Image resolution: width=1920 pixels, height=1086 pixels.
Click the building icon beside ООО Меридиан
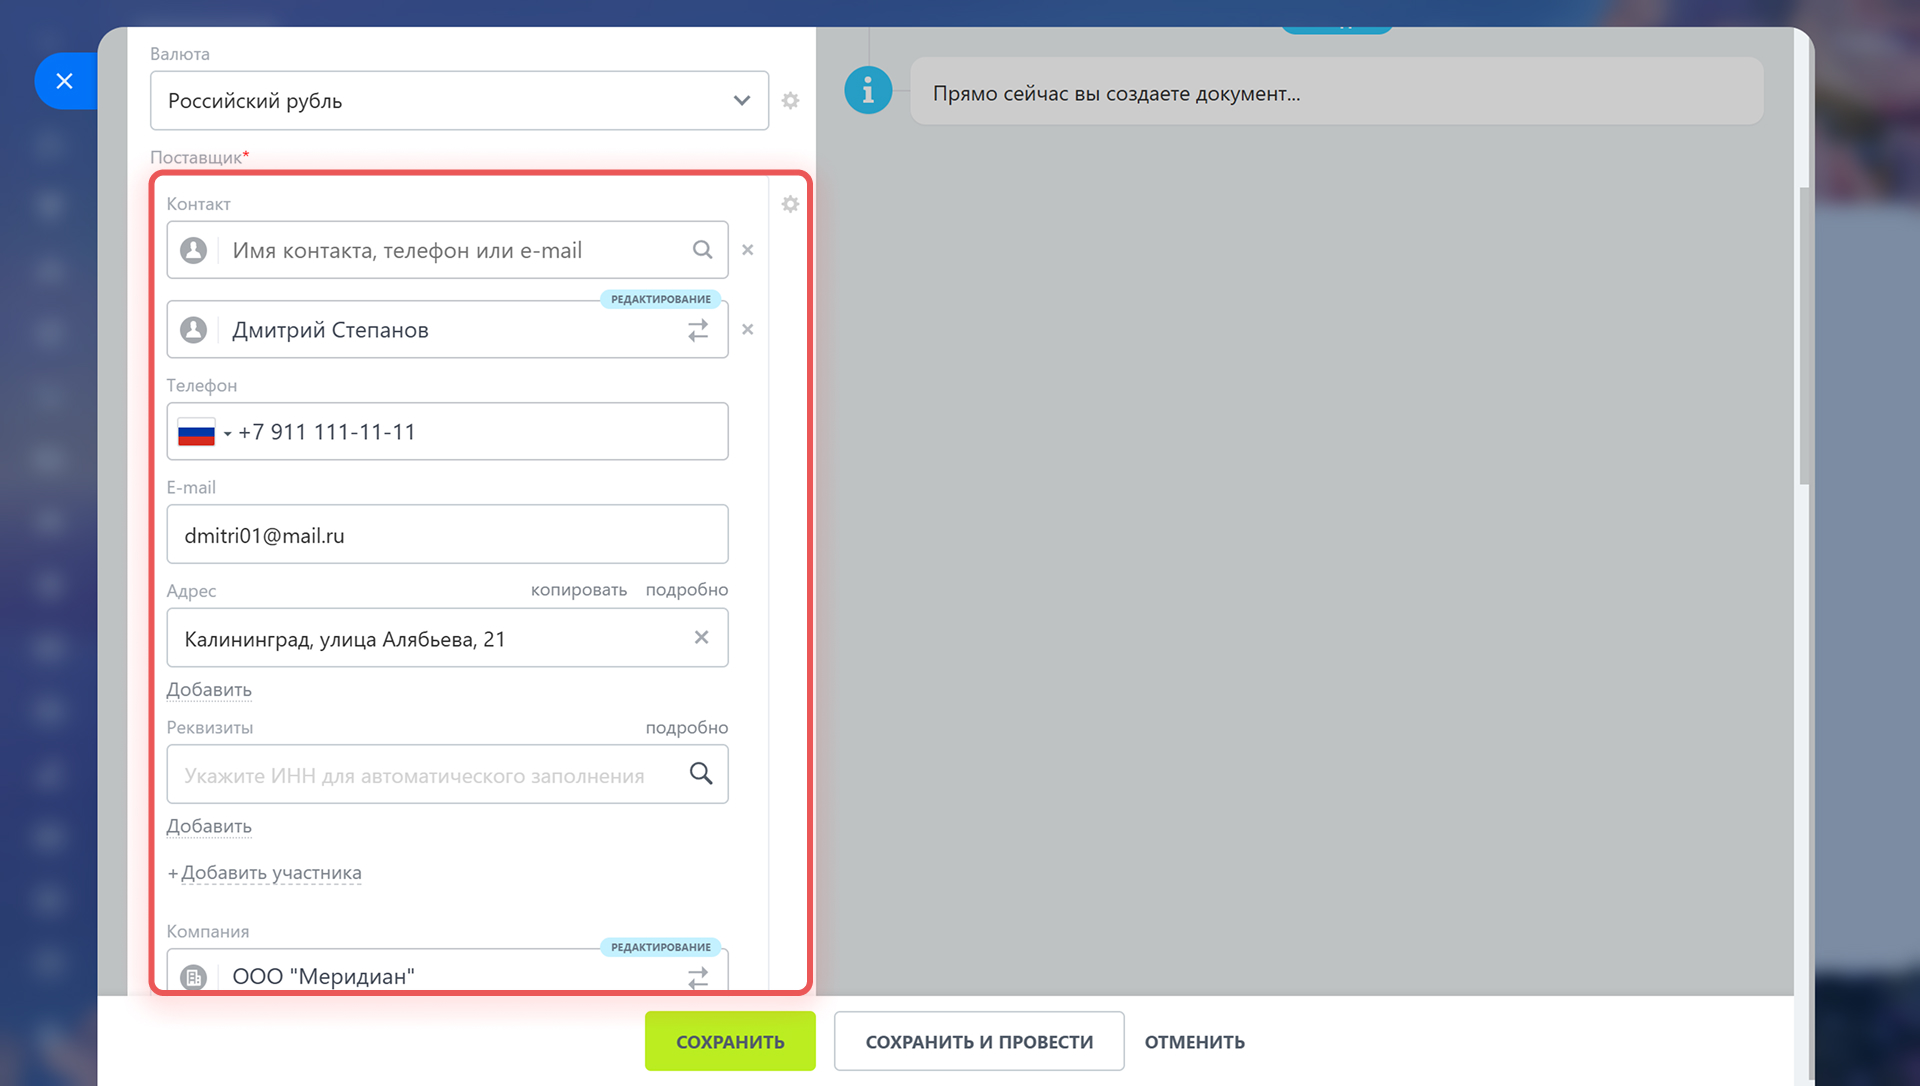click(x=194, y=977)
